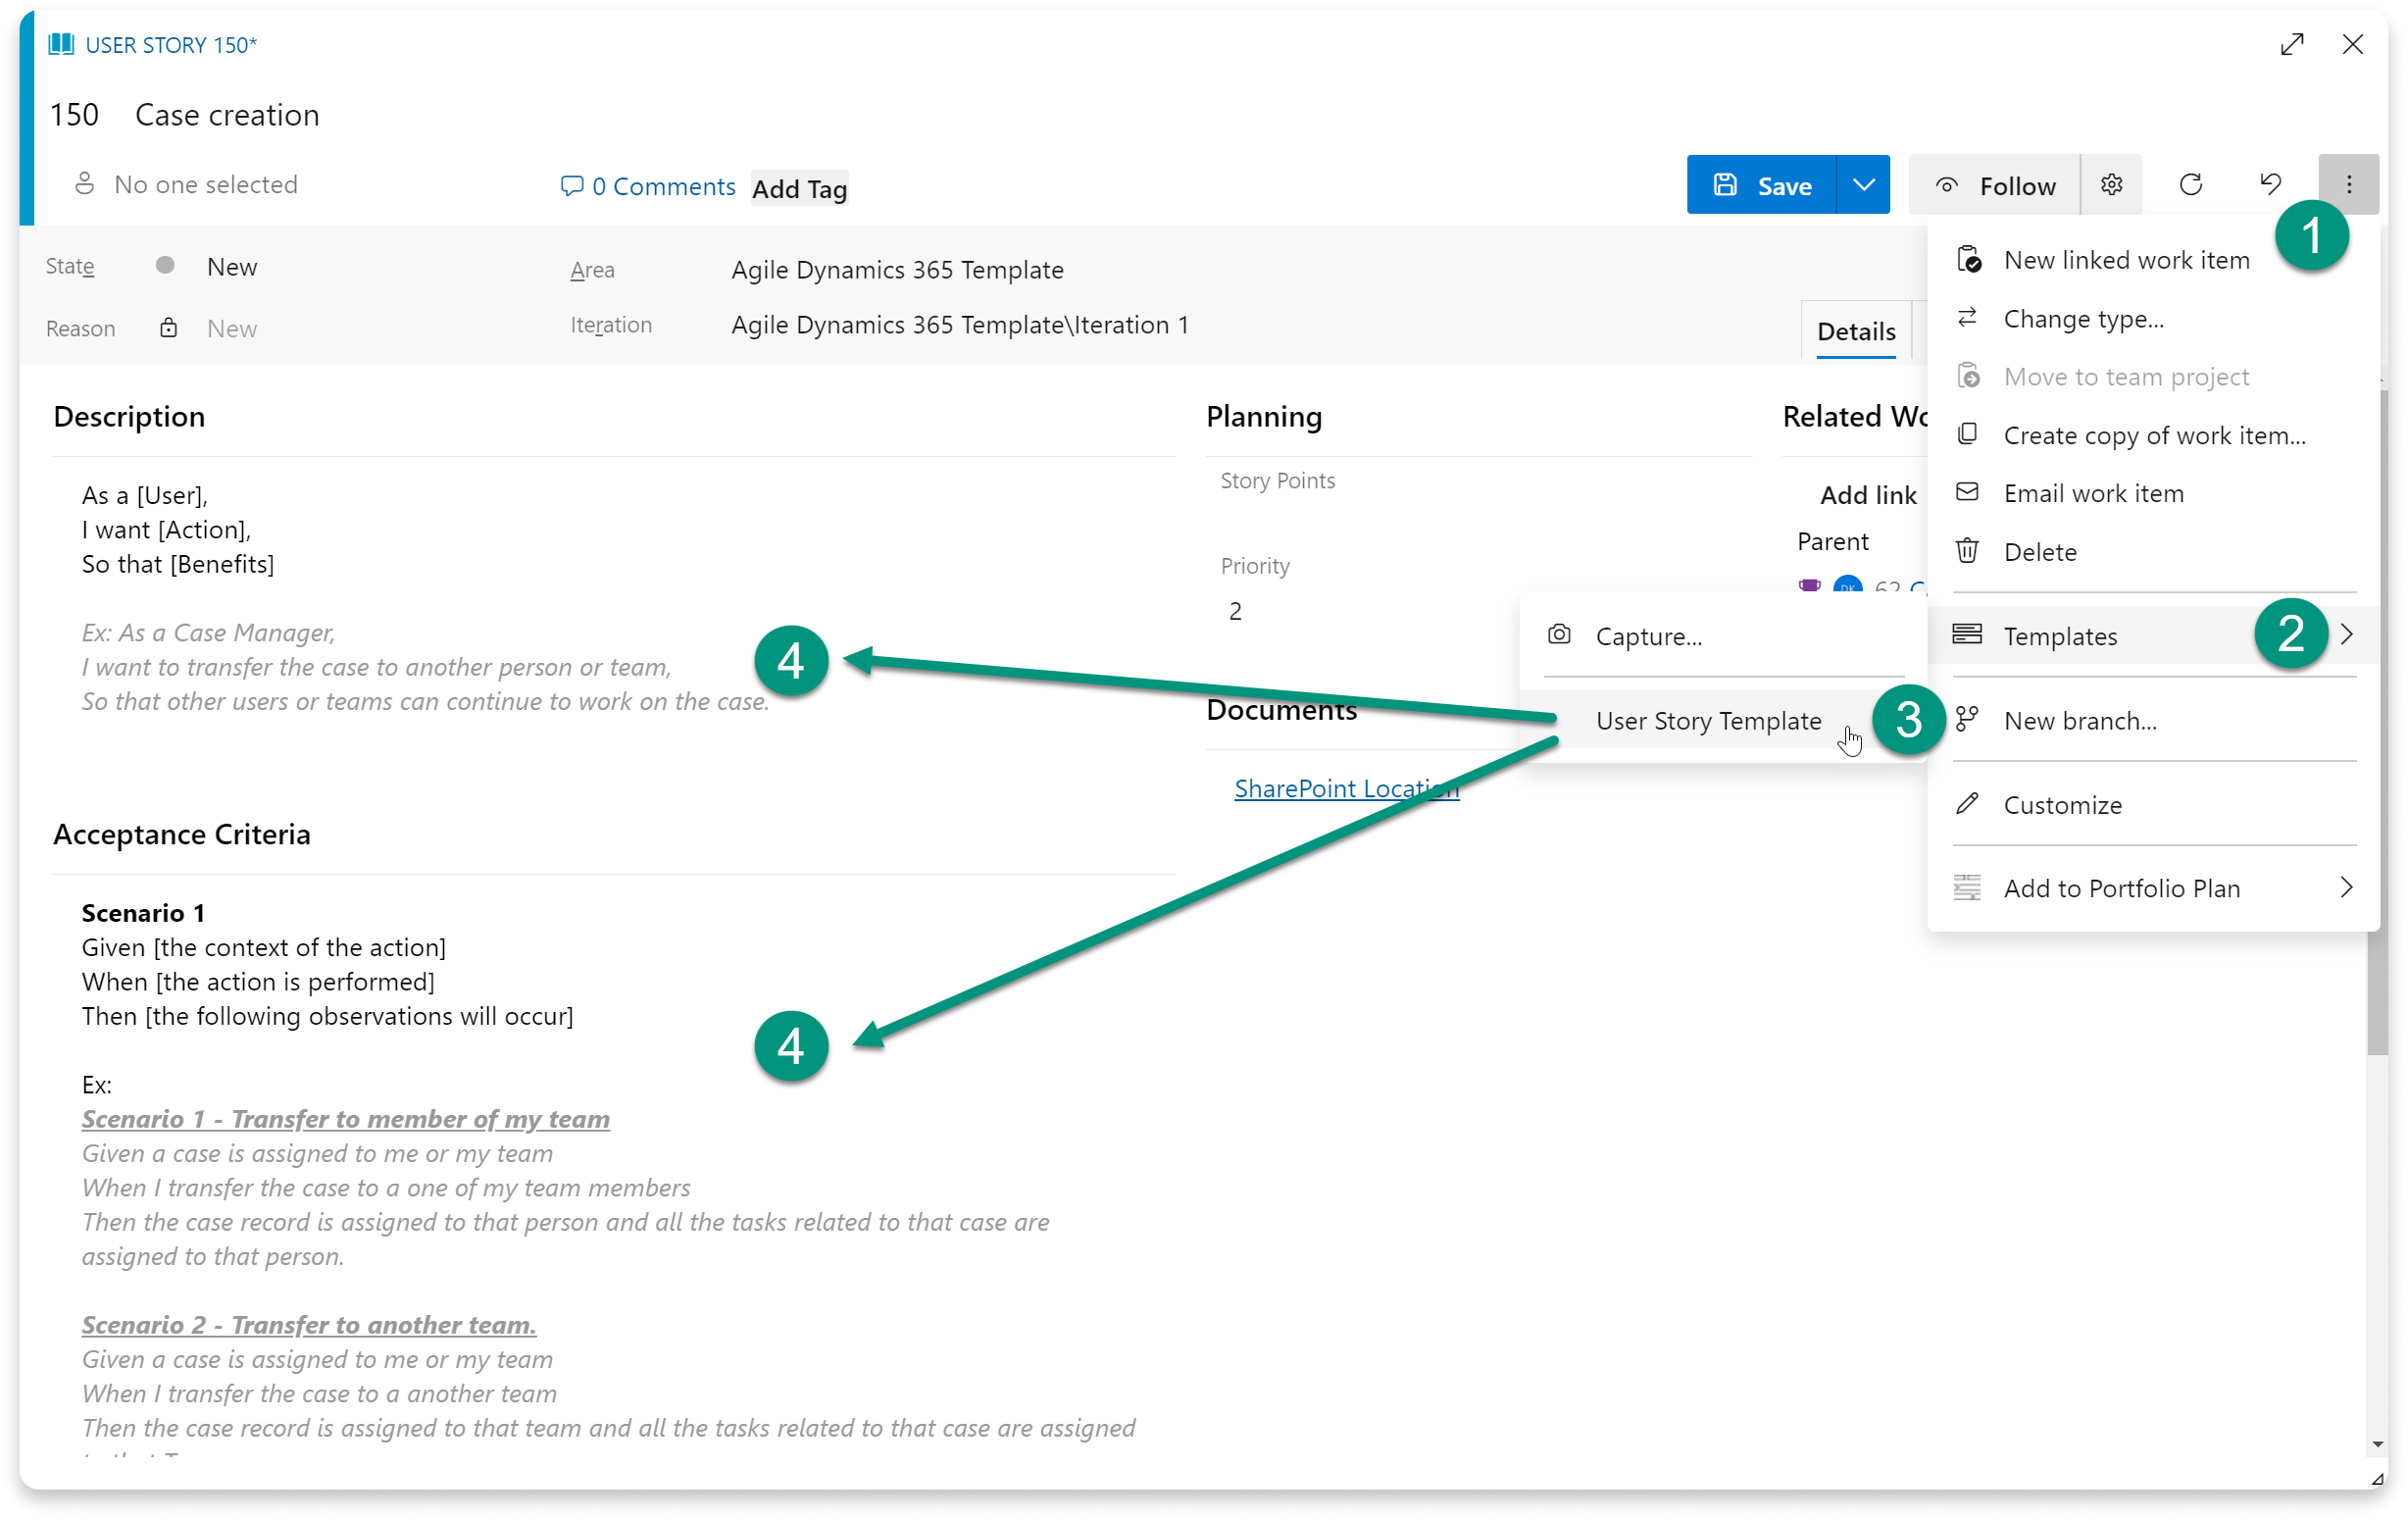This screenshot has width=2408, height=1519.
Task: Click the Scenario 2 - Transfer to another team text
Action: 308,1324
